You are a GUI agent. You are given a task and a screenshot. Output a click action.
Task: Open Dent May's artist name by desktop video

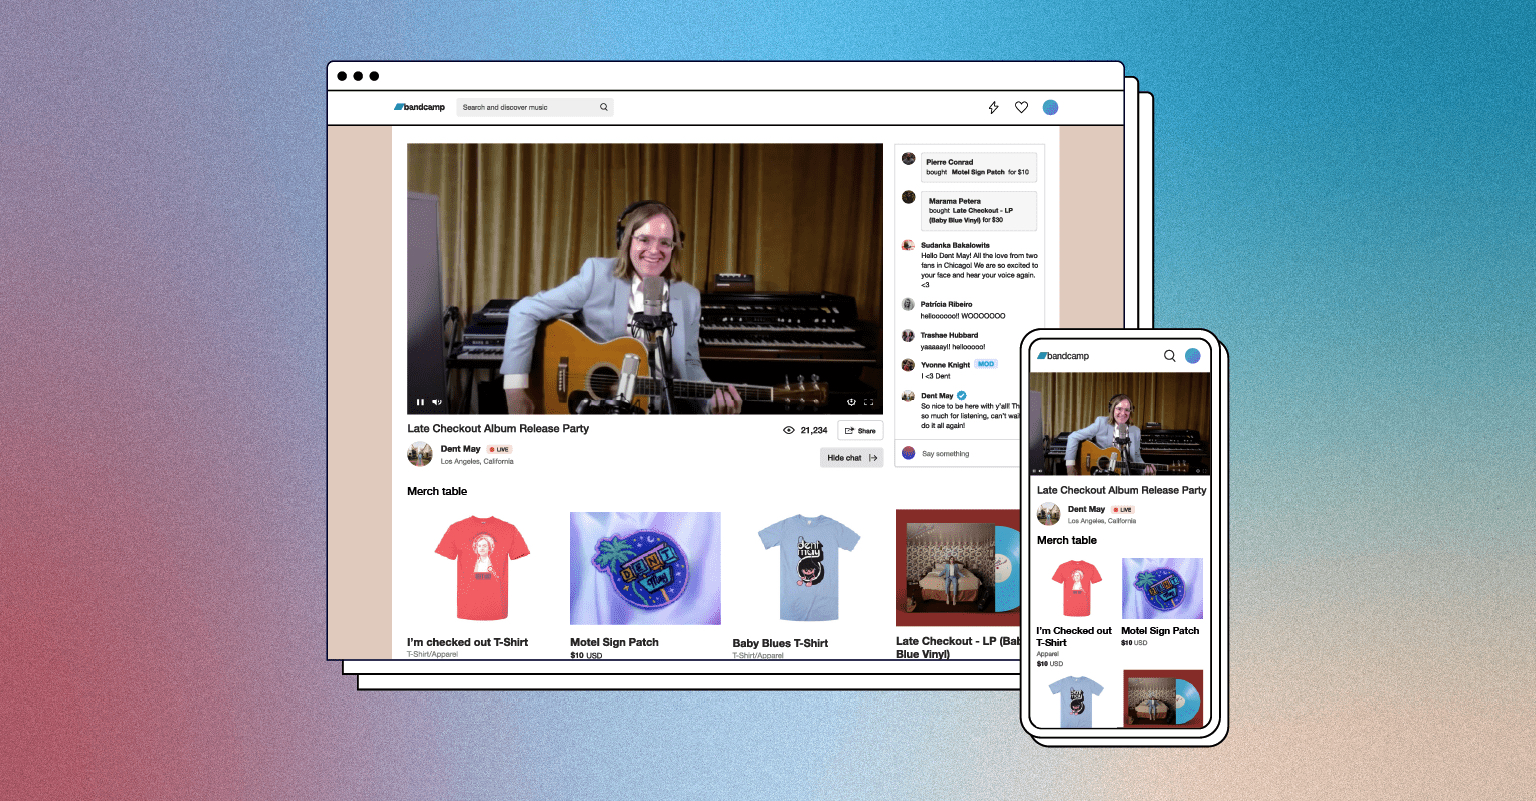coord(460,449)
